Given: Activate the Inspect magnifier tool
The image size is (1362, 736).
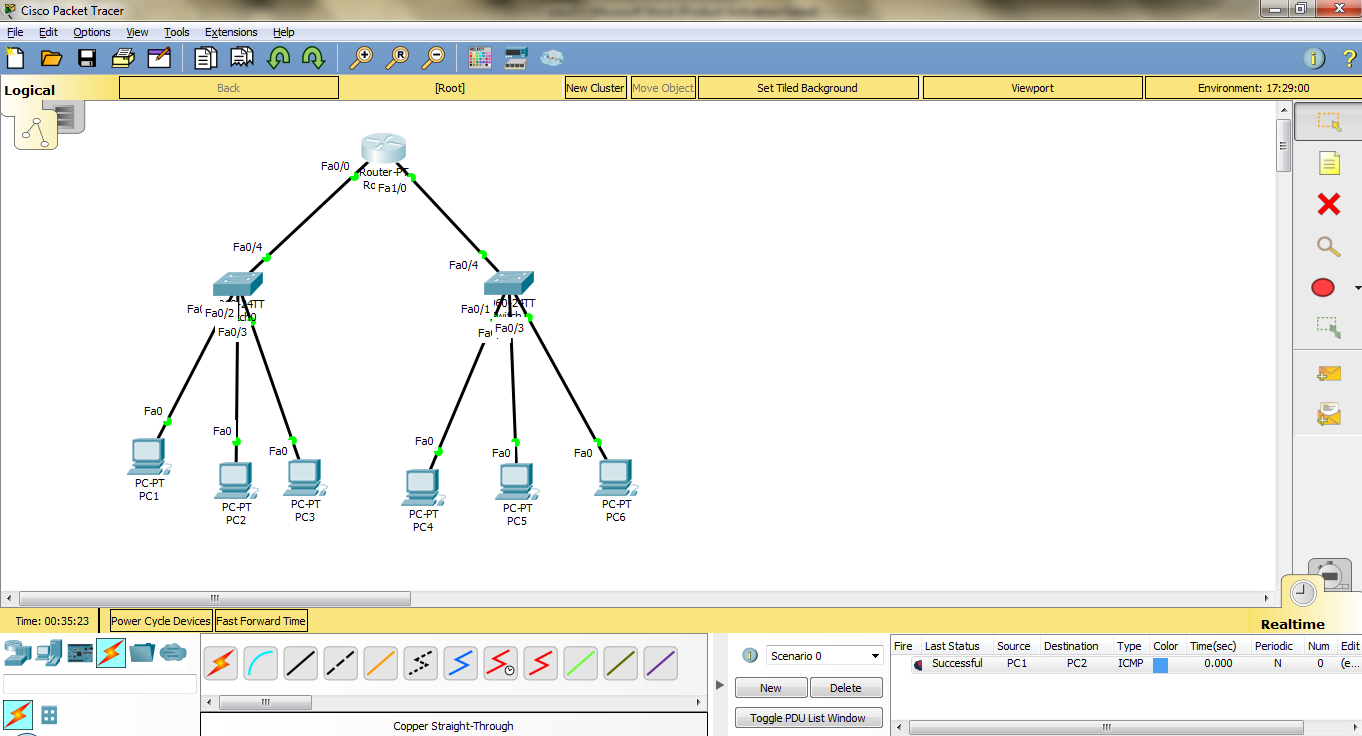Looking at the screenshot, I should pyautogui.click(x=1328, y=246).
